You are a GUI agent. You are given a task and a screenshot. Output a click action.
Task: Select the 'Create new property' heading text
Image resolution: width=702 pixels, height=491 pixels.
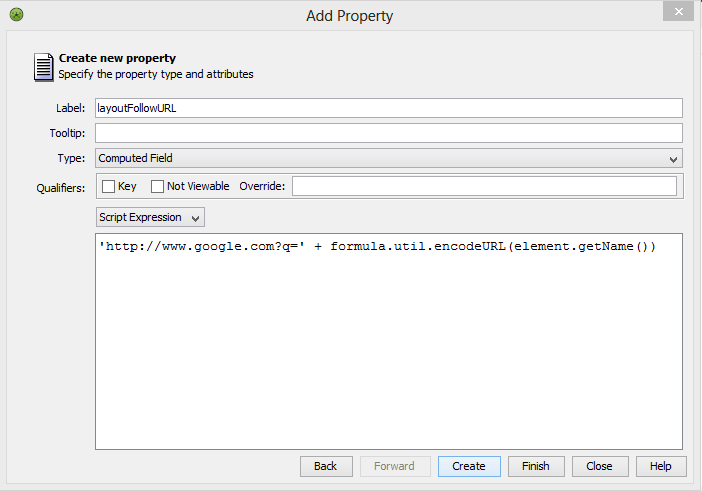[117, 58]
